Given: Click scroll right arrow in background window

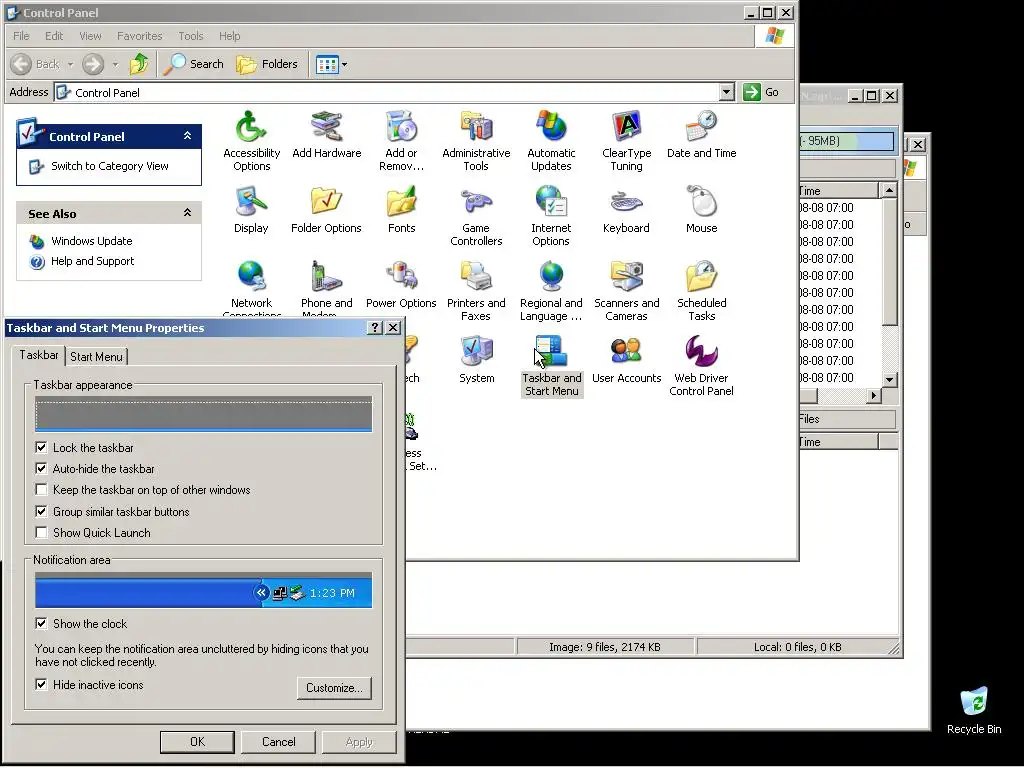Looking at the screenshot, I should [874, 396].
